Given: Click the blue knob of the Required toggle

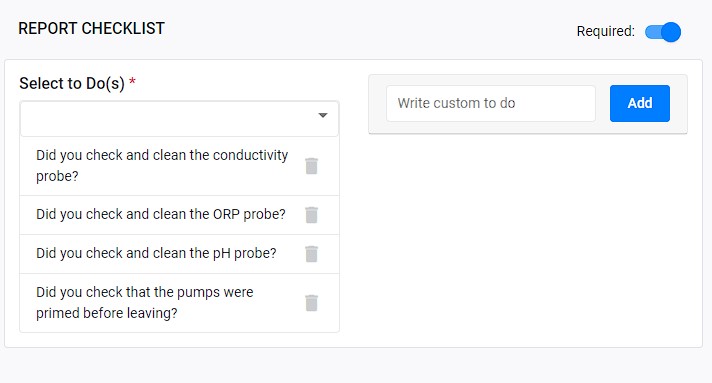Looking at the screenshot, I should (671, 32).
